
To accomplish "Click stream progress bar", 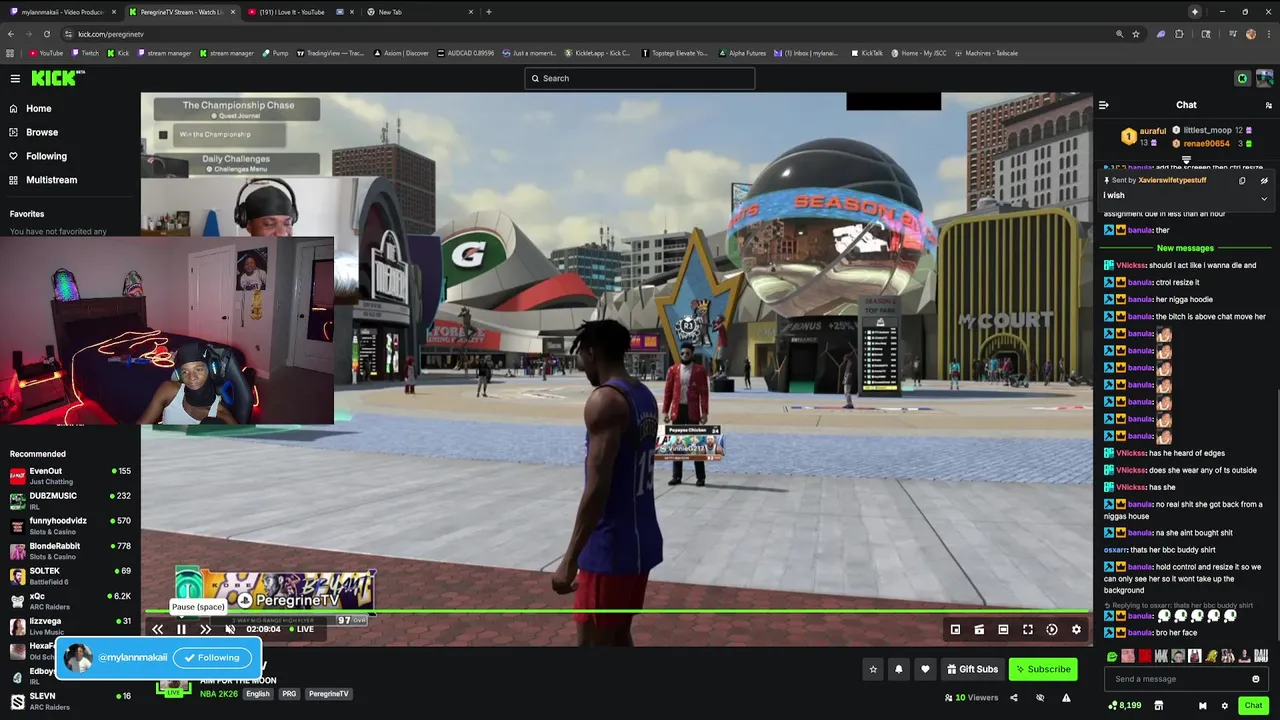I will point(616,611).
